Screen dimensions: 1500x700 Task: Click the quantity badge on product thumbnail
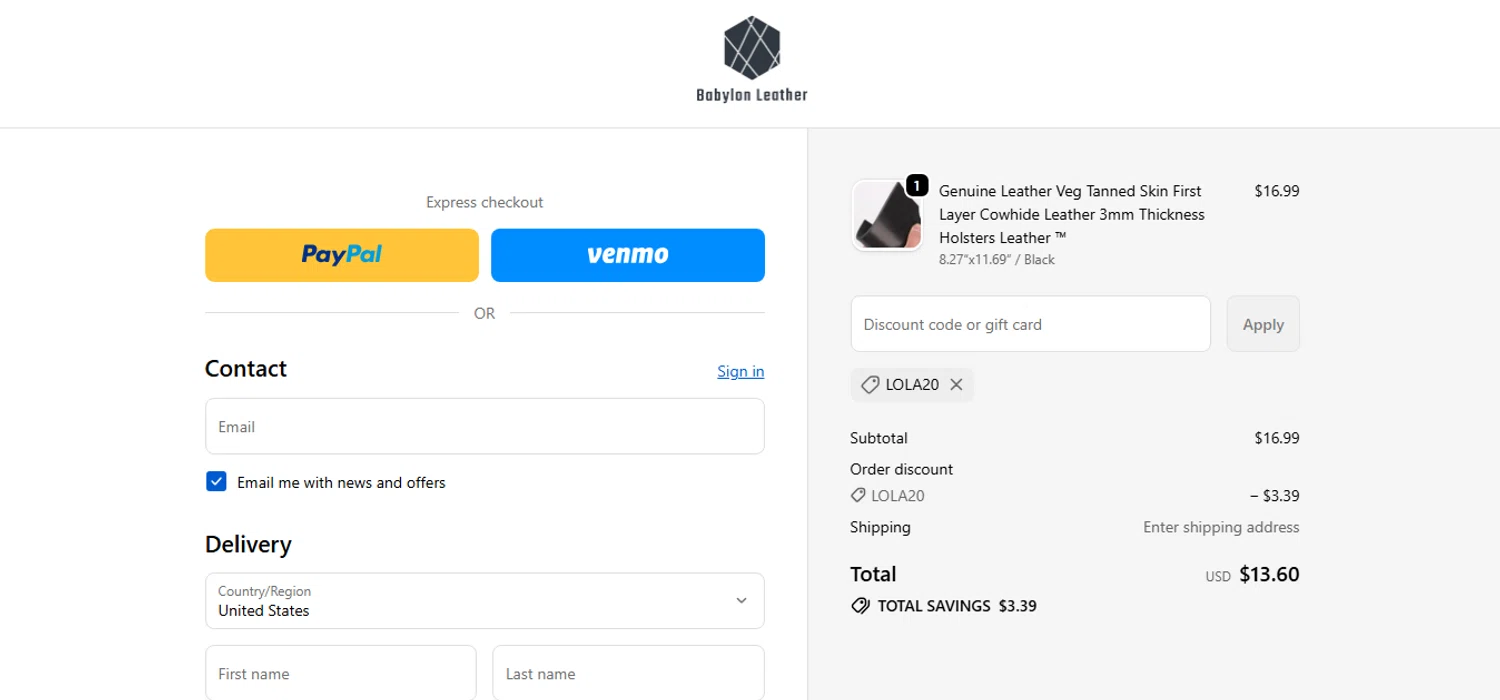[917, 185]
